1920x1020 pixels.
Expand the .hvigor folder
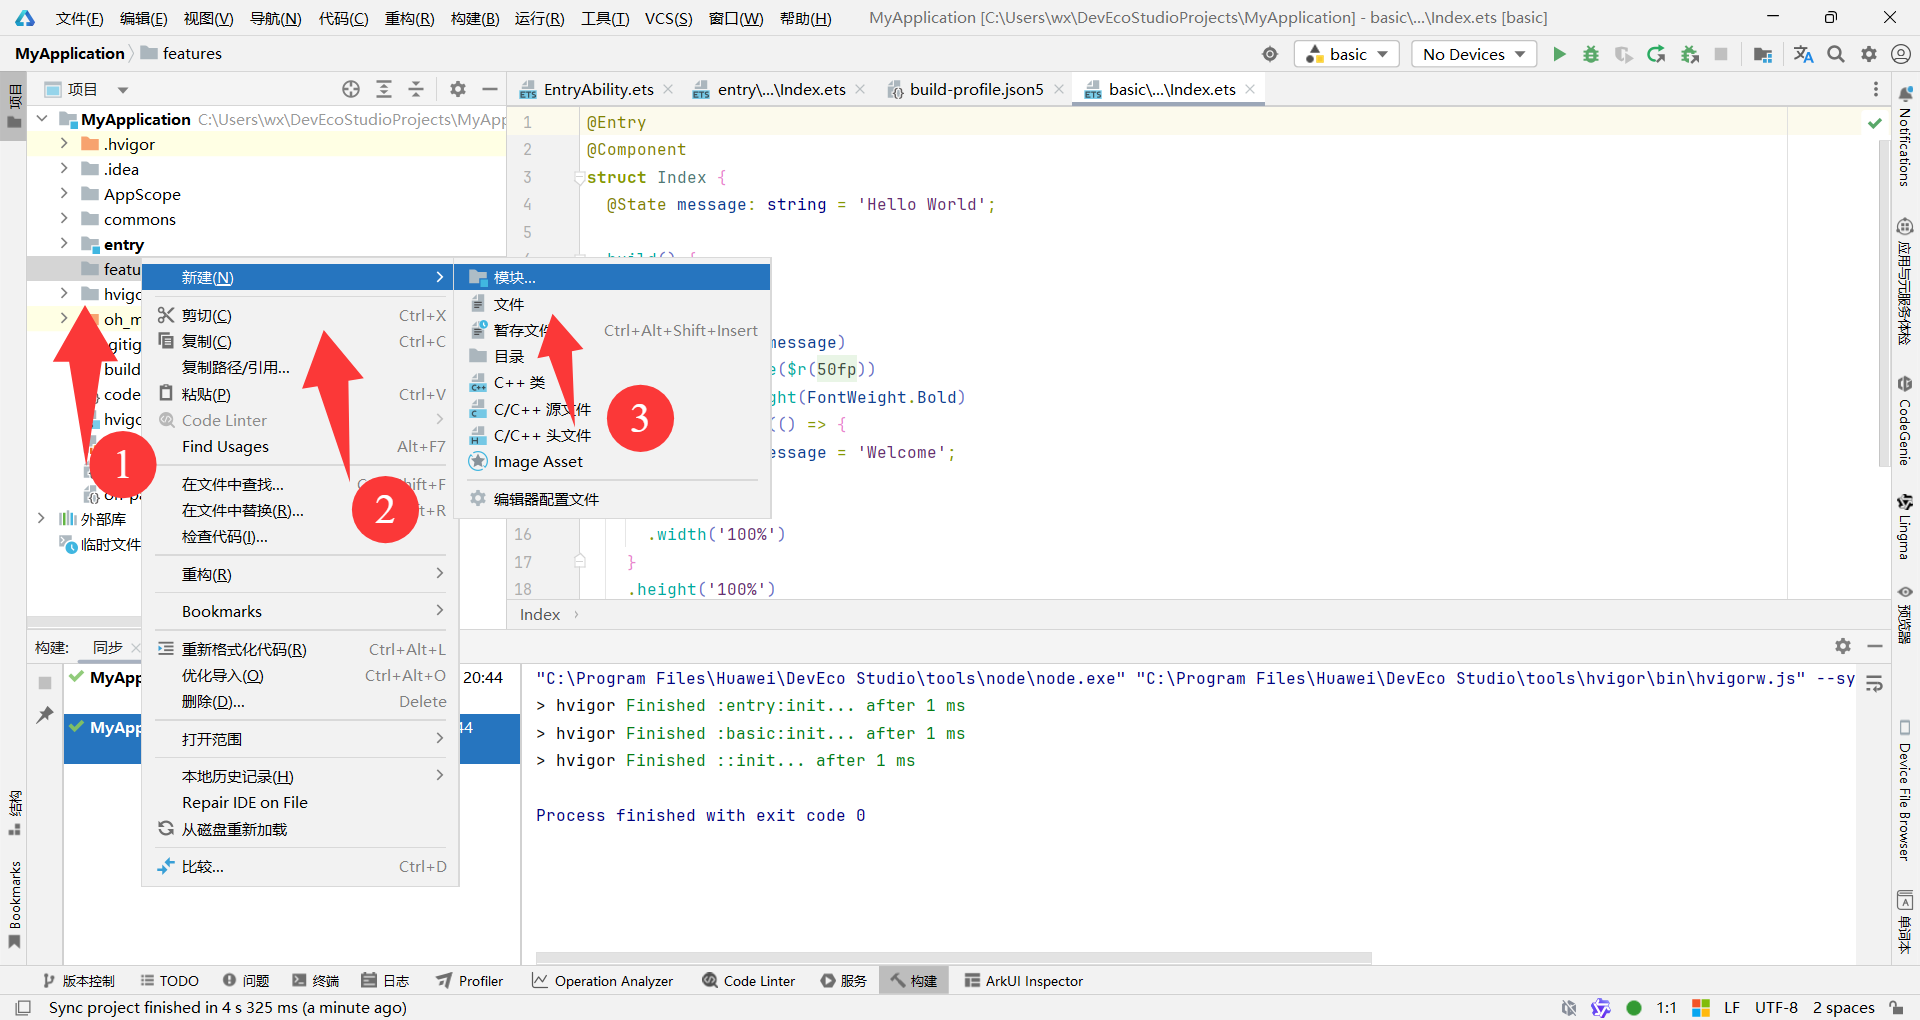63,143
